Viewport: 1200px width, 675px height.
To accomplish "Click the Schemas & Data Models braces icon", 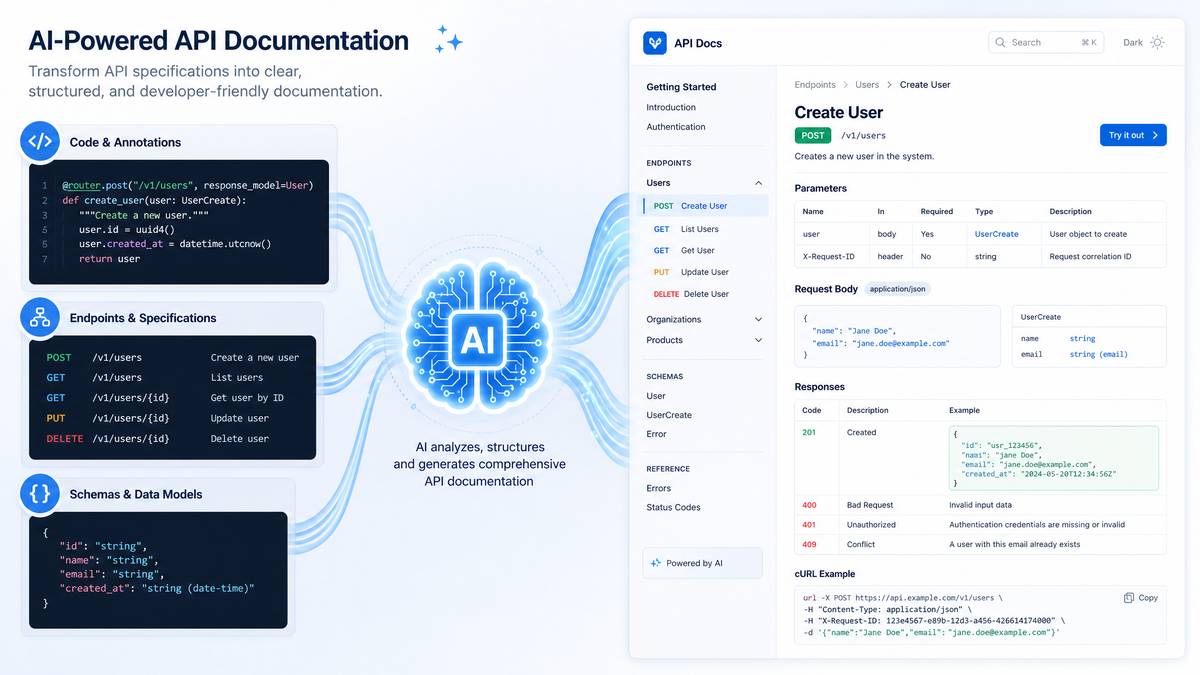I will click(x=40, y=494).
